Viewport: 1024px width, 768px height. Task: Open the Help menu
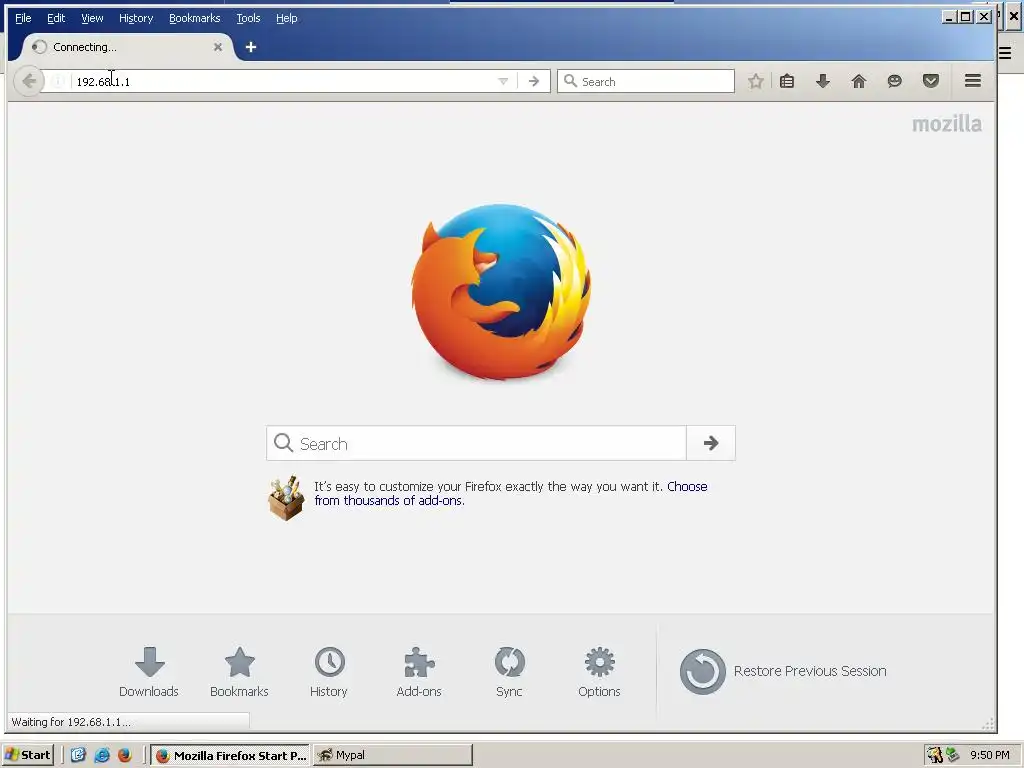(x=287, y=18)
